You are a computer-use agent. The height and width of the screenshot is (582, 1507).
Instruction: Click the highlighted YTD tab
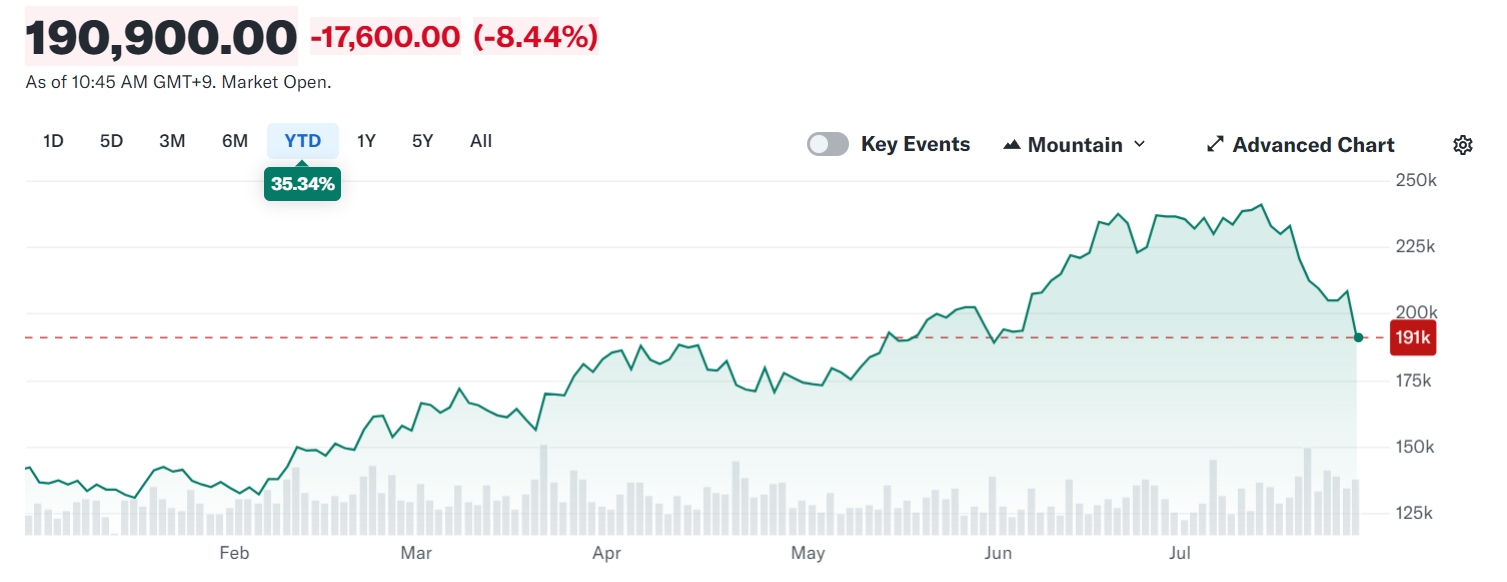tap(302, 141)
